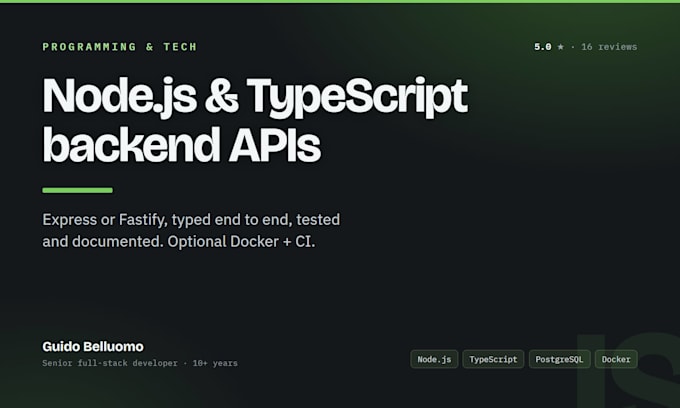Click the backend APIs title line
The image size is (680, 408).
181,144
